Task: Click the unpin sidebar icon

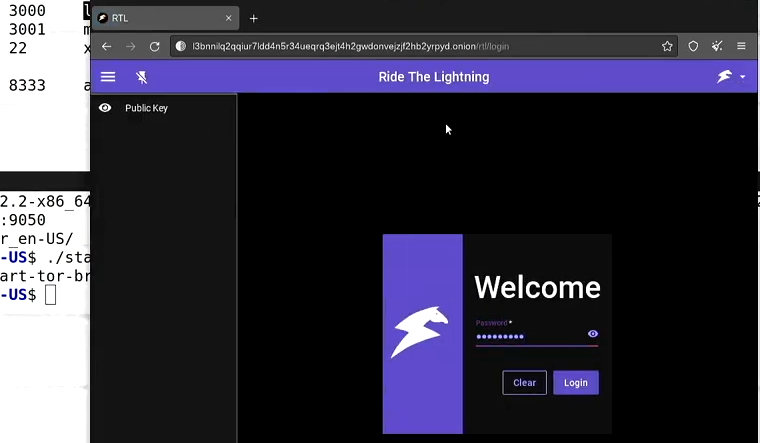Action: (x=142, y=77)
